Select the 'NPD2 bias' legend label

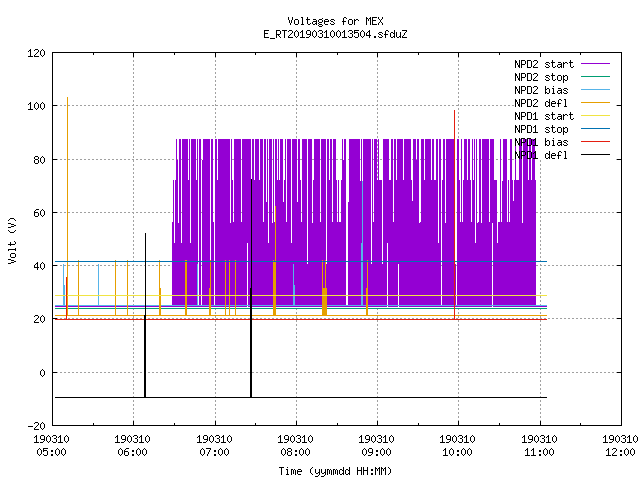point(541,90)
